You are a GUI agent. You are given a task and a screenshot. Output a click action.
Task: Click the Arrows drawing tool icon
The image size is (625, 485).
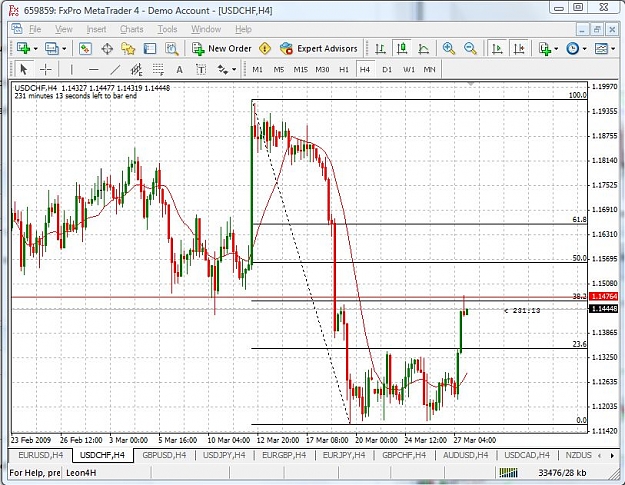(222, 70)
